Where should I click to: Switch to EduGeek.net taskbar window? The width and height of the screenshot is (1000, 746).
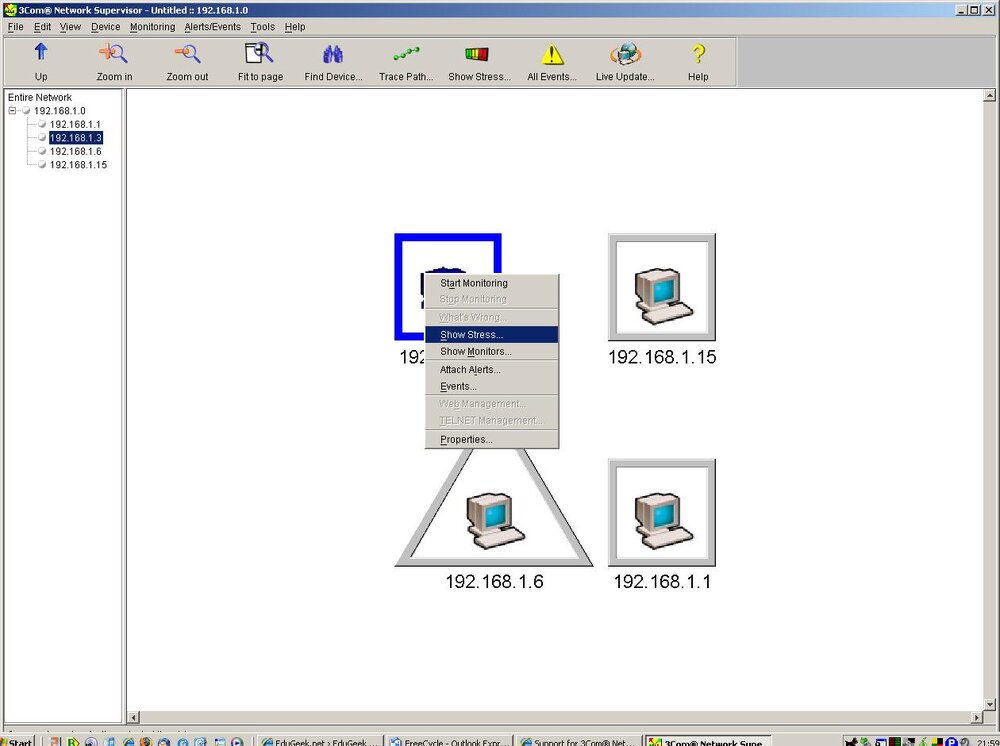pyautogui.click(x=321, y=741)
